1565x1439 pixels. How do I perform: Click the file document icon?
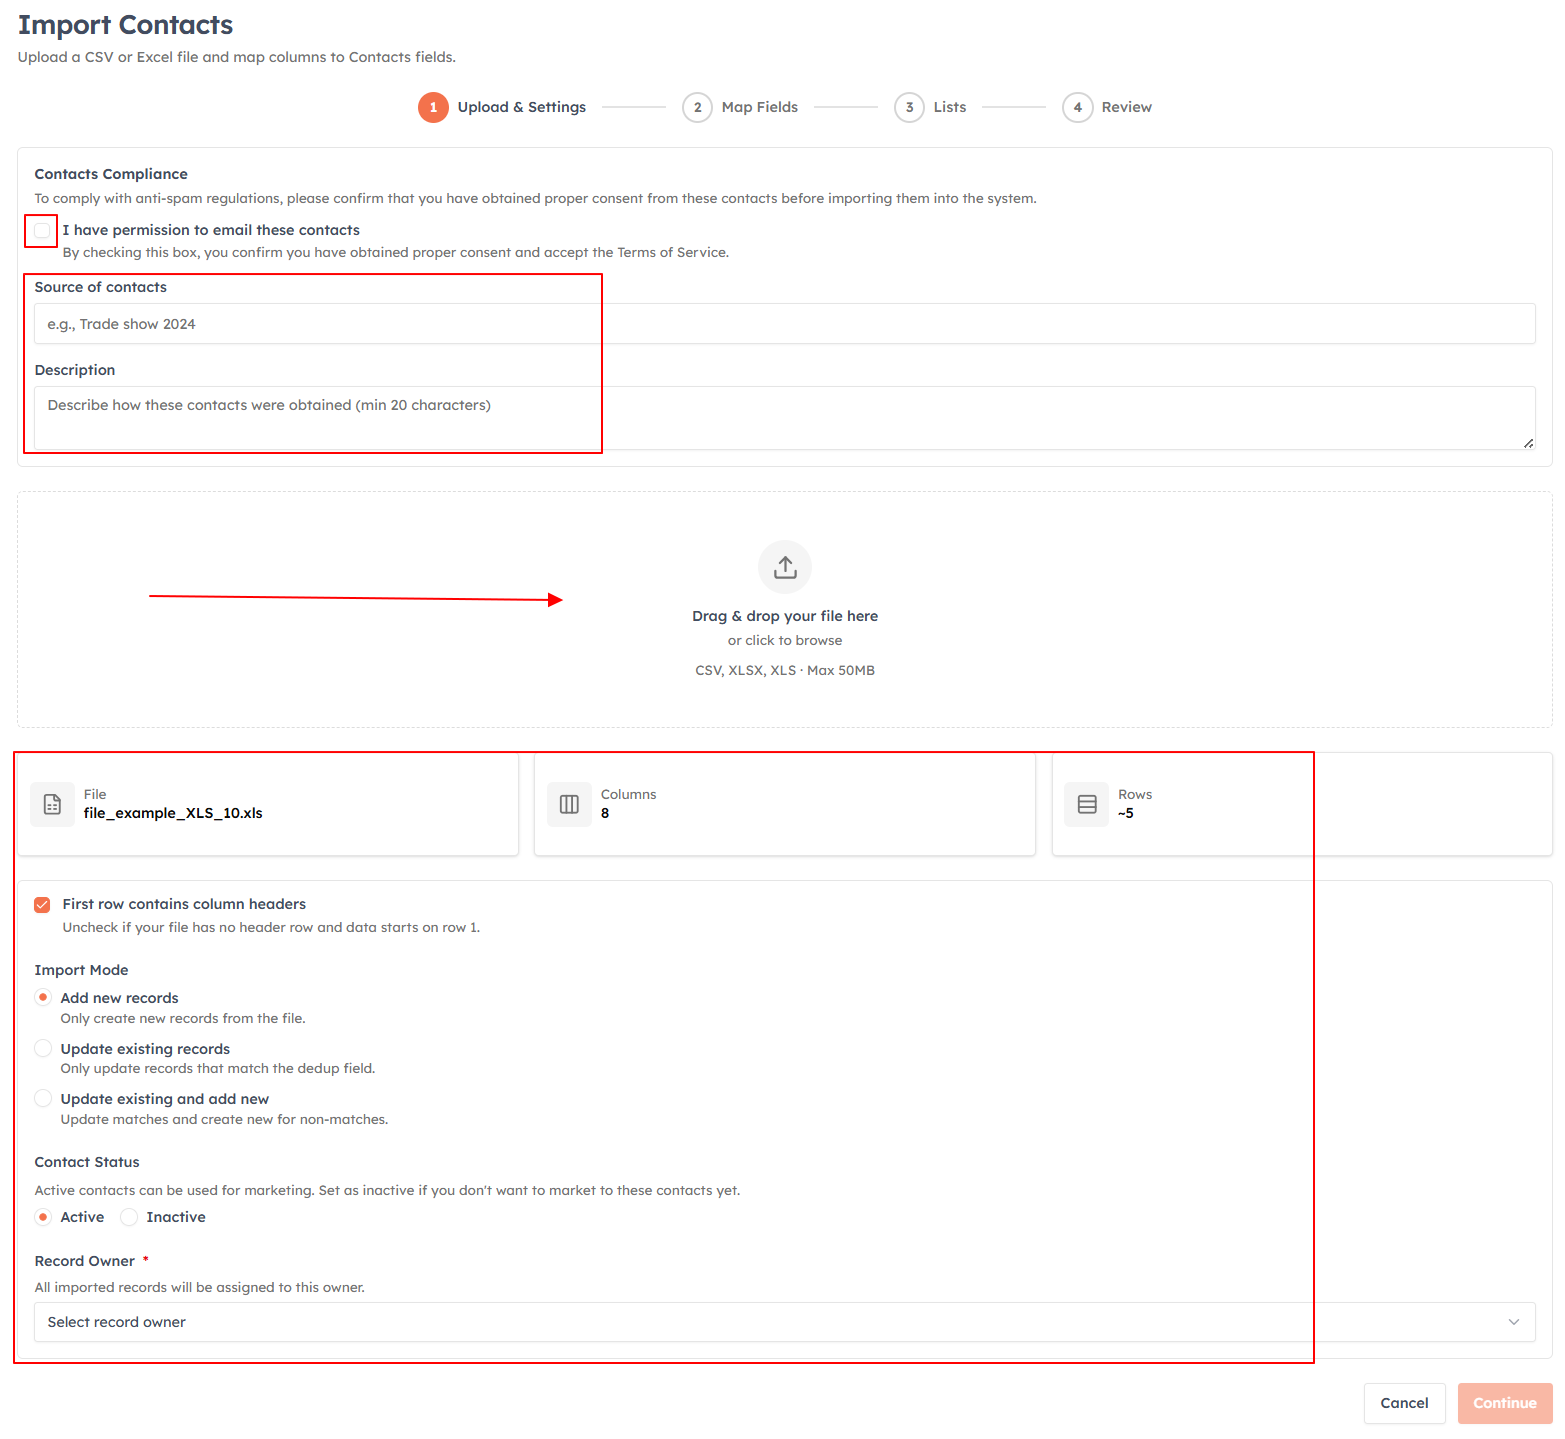(52, 804)
